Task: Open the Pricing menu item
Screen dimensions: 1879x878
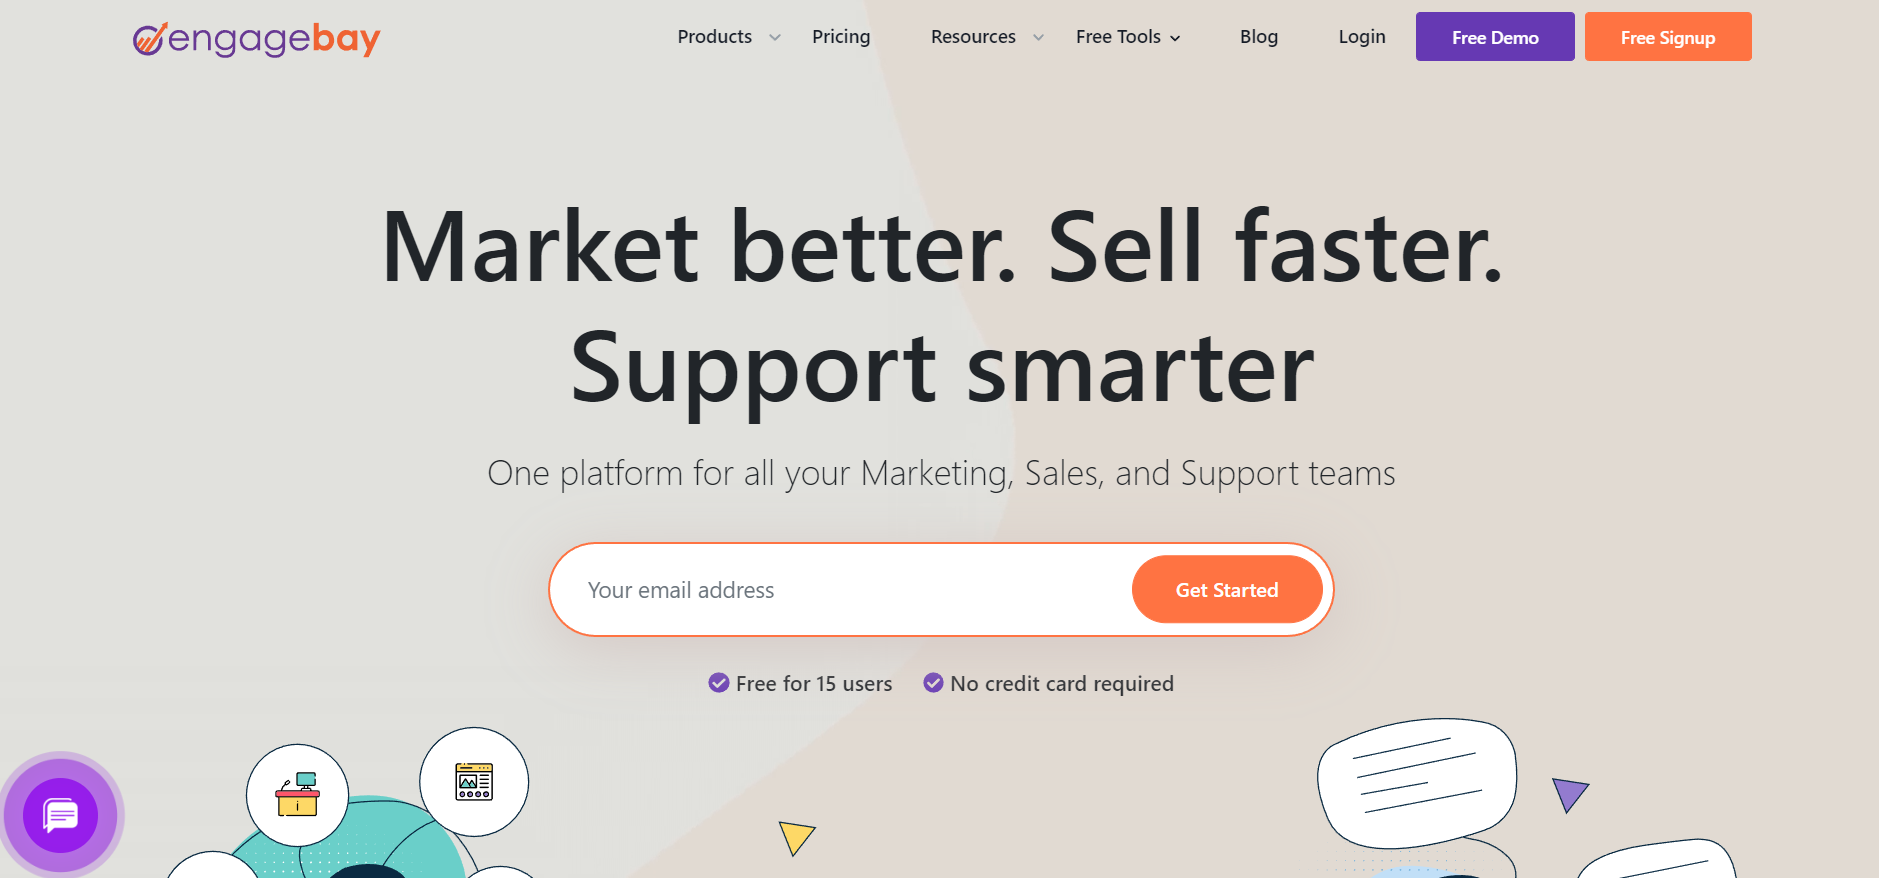Action: pos(841,37)
